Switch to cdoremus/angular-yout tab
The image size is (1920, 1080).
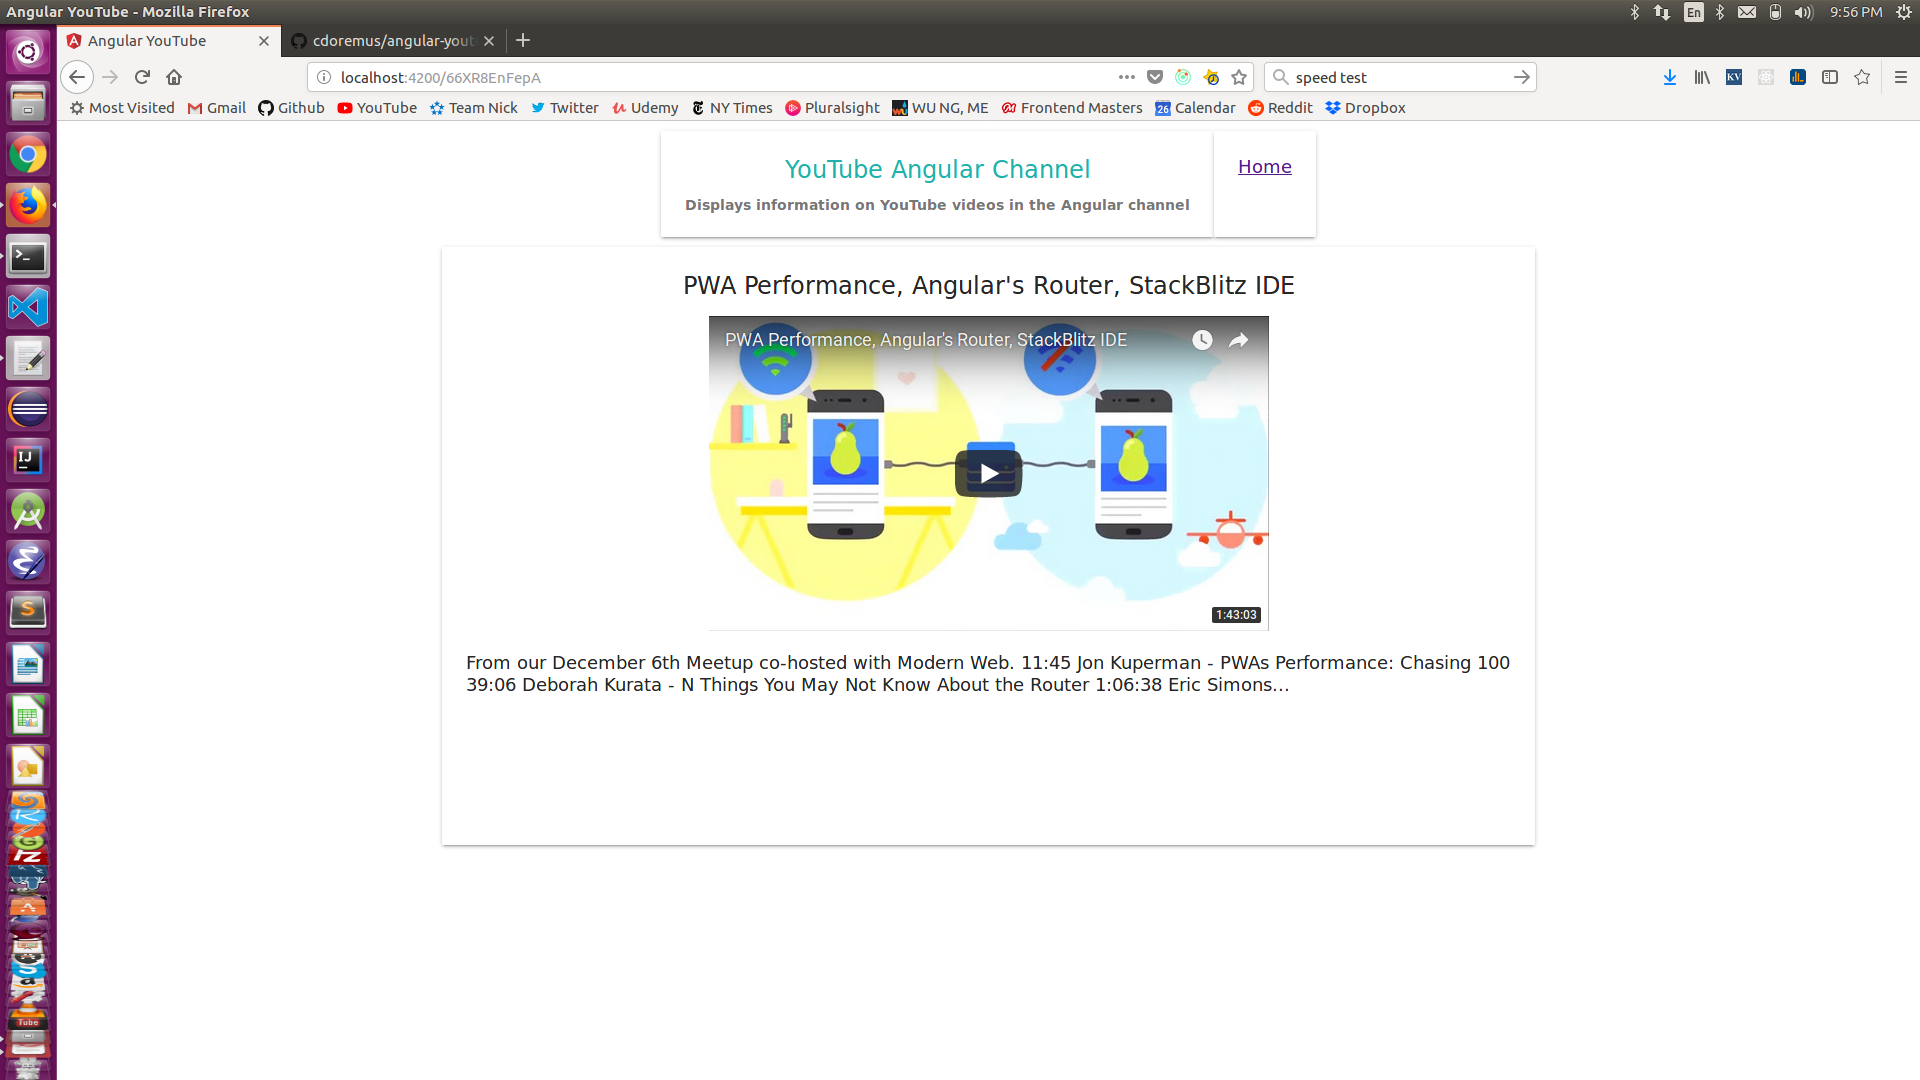pos(392,41)
